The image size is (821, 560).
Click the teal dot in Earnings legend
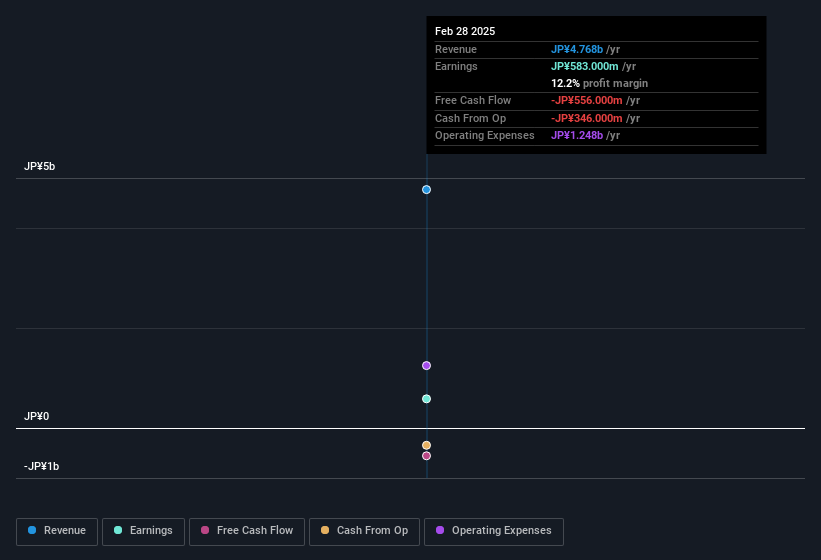tap(118, 530)
